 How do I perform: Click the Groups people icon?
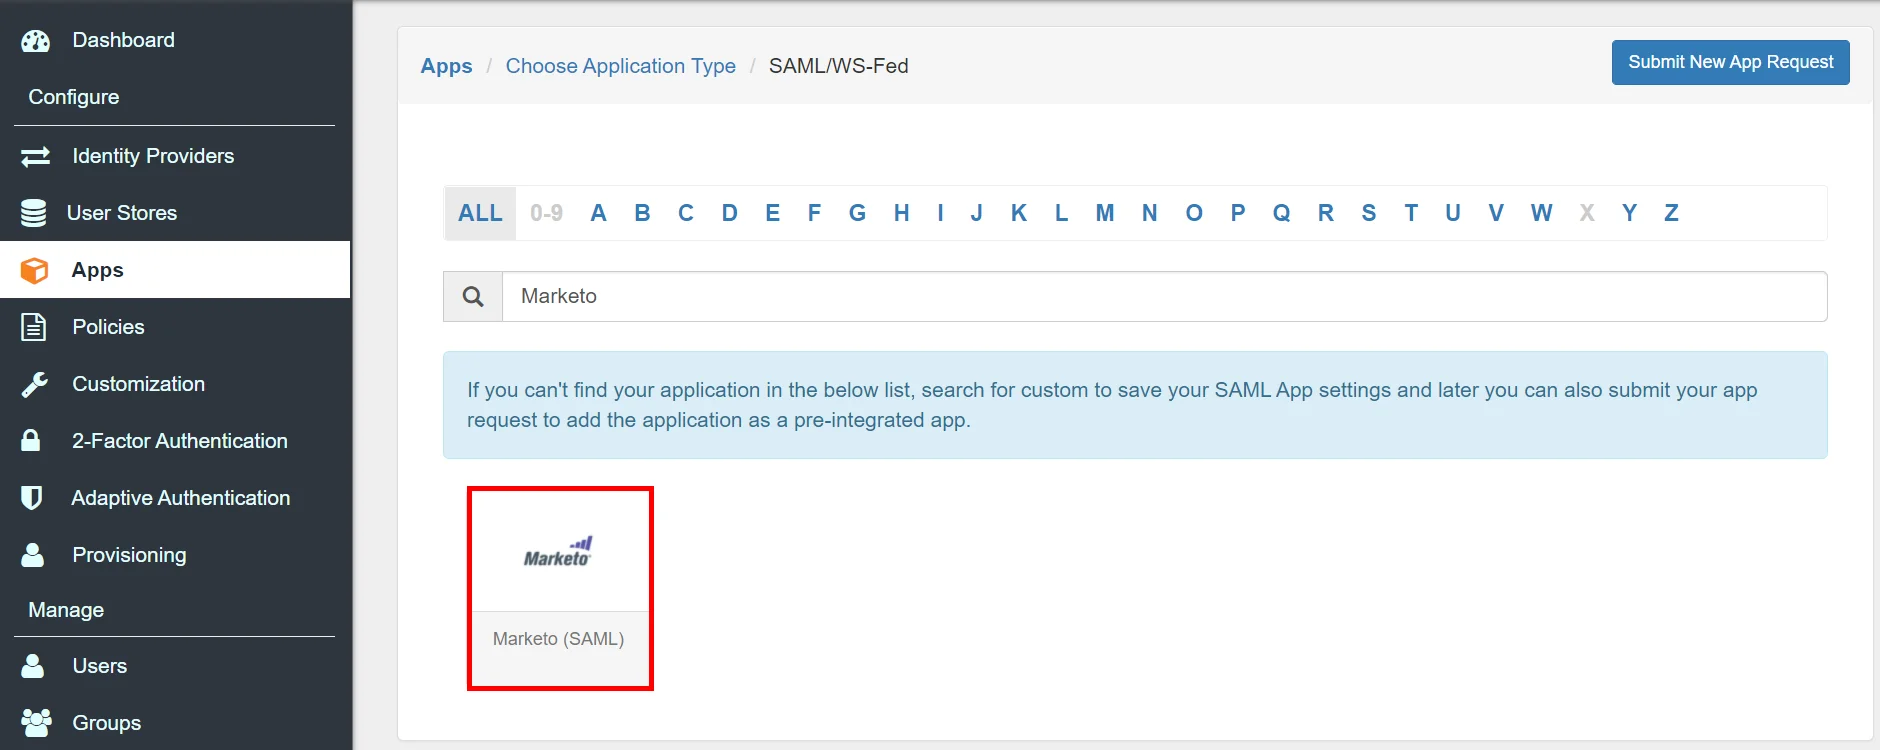coord(36,723)
